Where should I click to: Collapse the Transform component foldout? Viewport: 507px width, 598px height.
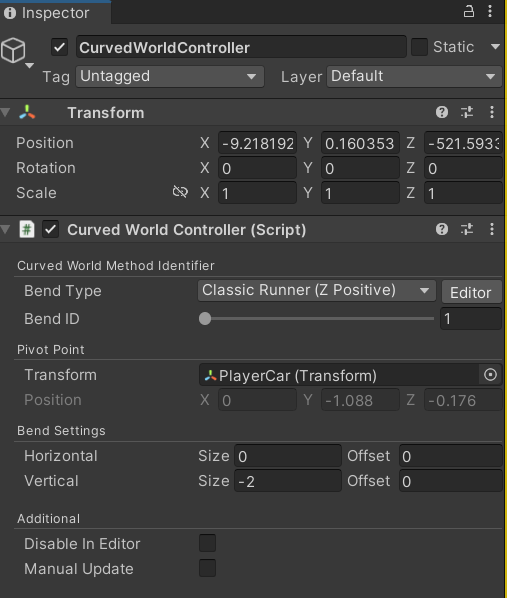[x=5, y=112]
